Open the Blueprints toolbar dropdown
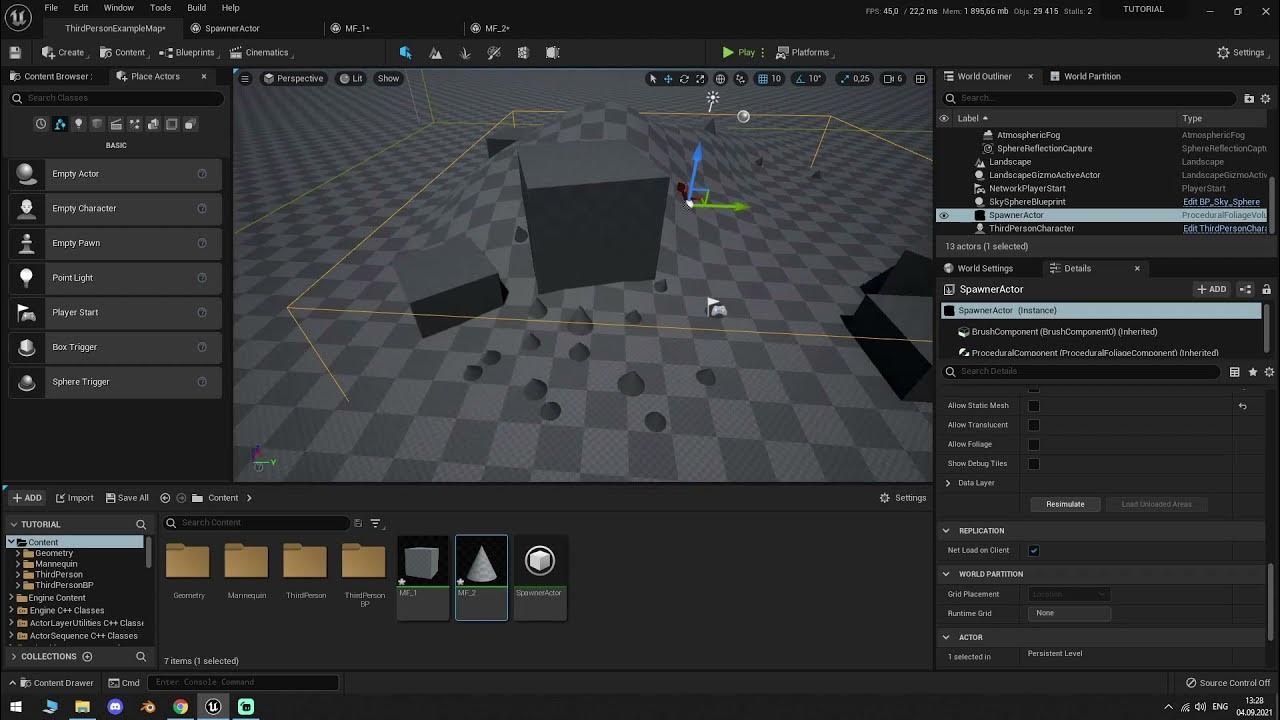 click(189, 52)
